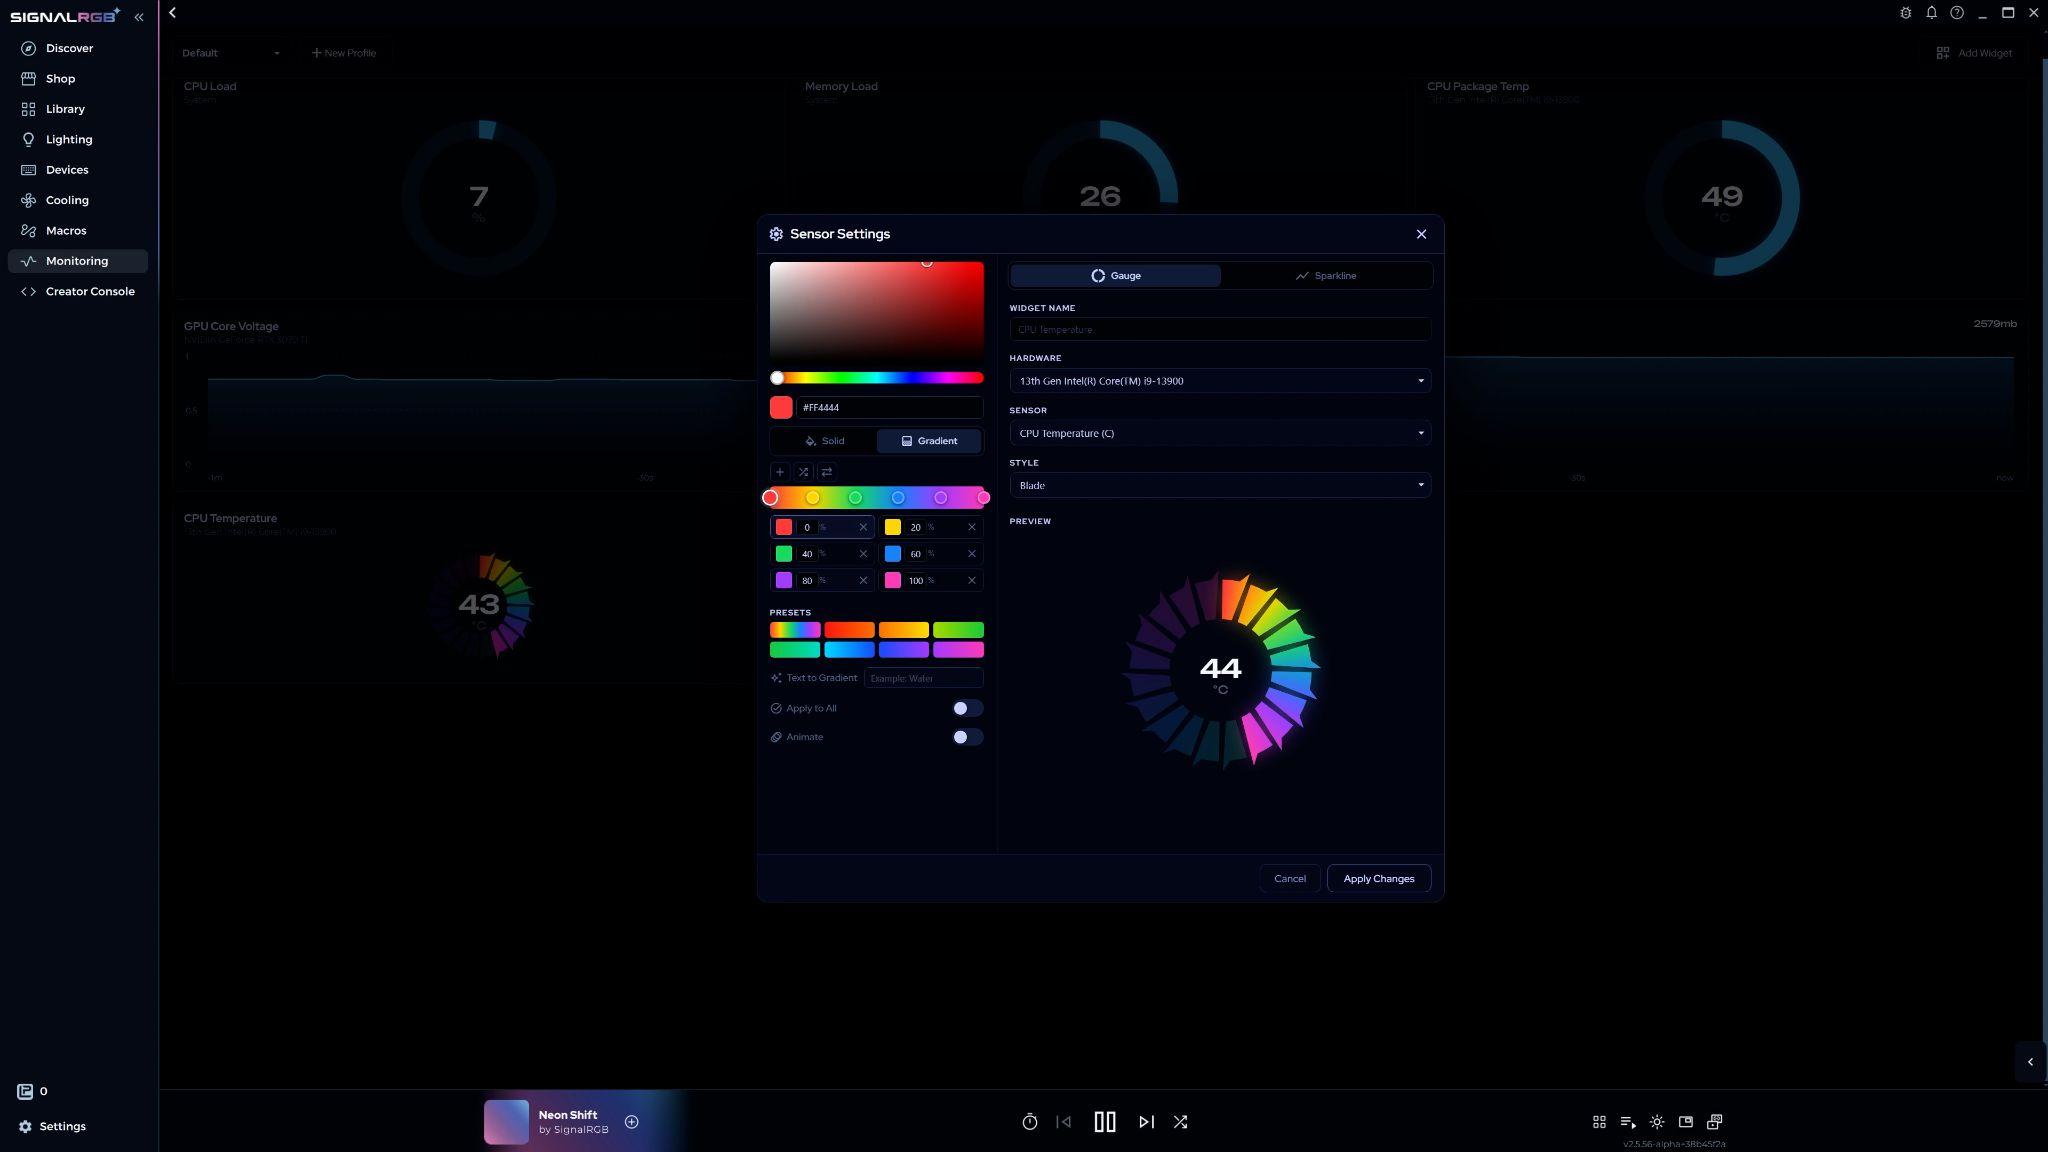Click the back arrow at top
The width and height of the screenshot is (2048, 1152).
173,13
